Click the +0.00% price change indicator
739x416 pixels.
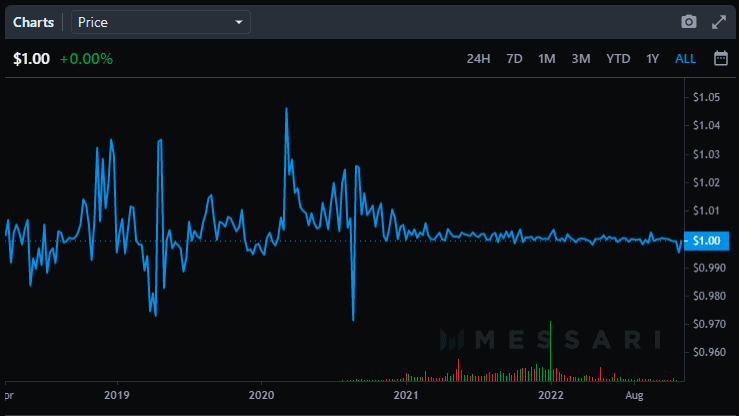pyautogui.click(x=86, y=58)
